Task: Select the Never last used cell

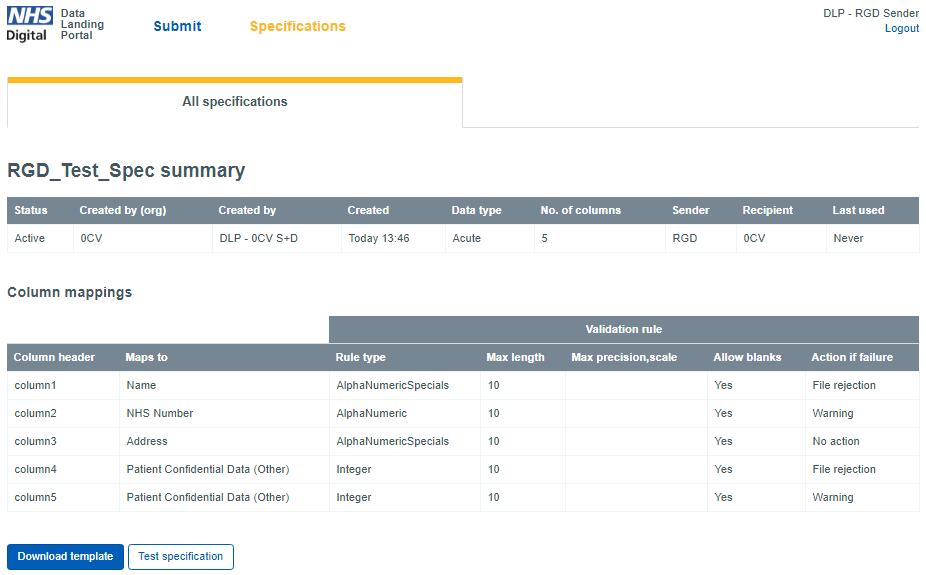Action: pyautogui.click(x=872, y=239)
